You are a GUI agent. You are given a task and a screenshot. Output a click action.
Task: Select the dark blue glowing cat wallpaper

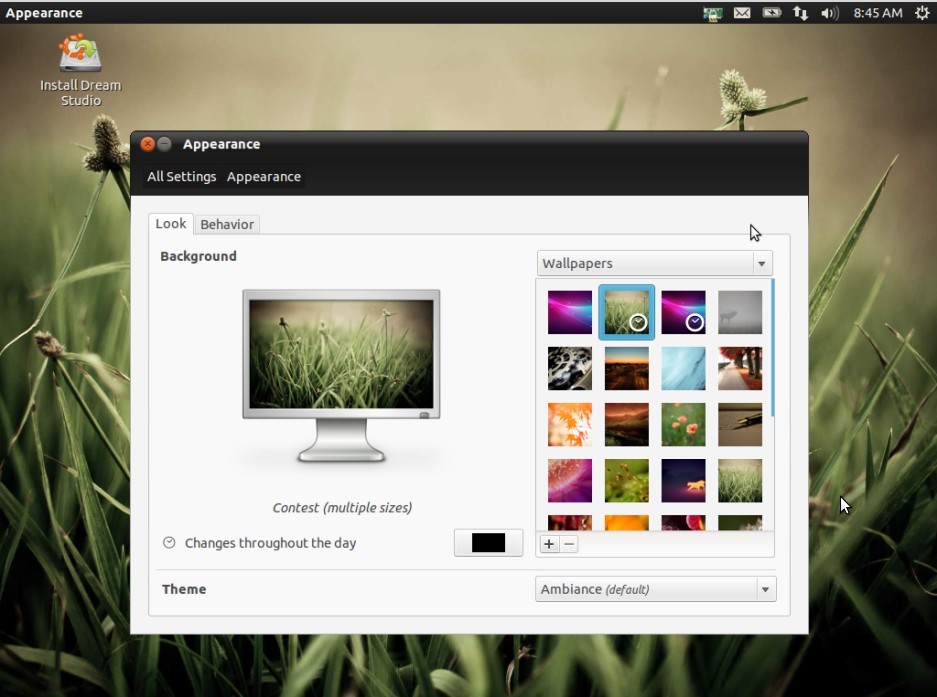683,481
